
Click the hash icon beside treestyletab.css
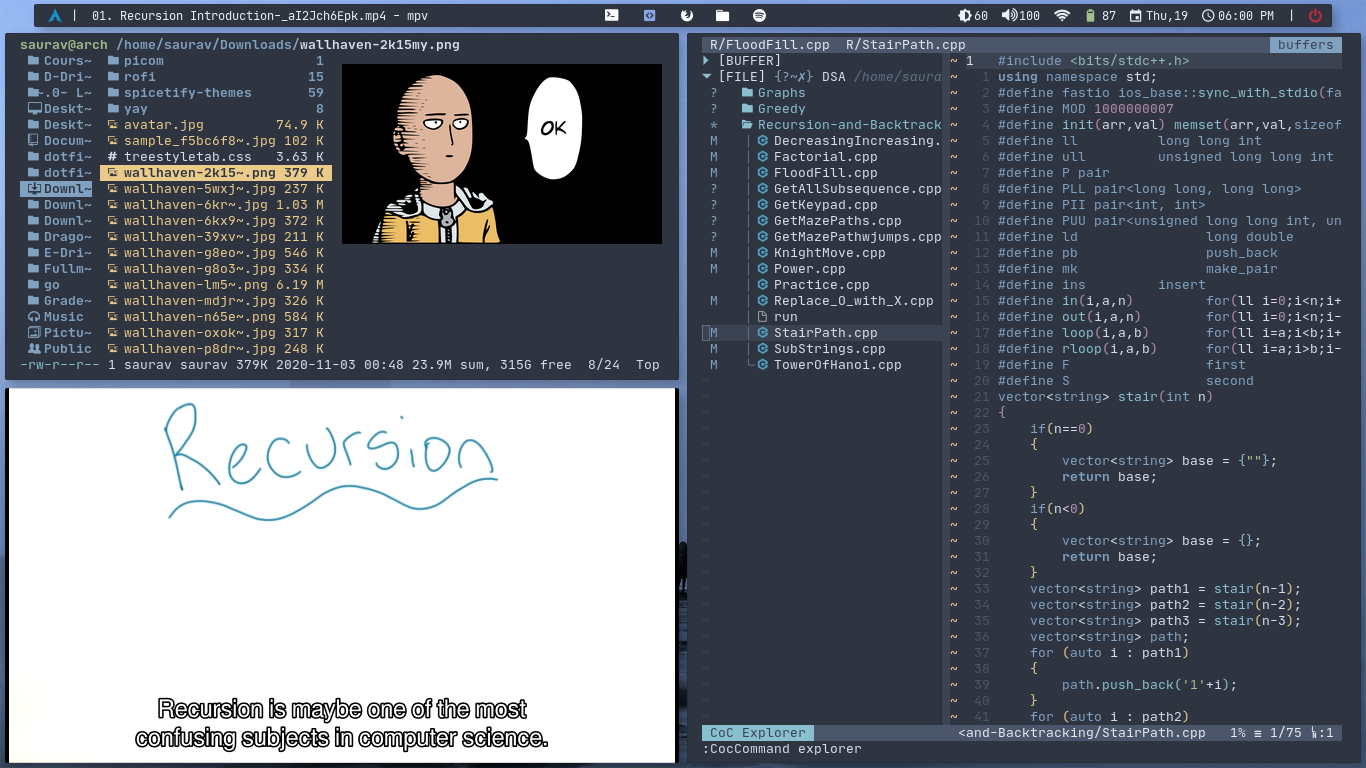(113, 157)
